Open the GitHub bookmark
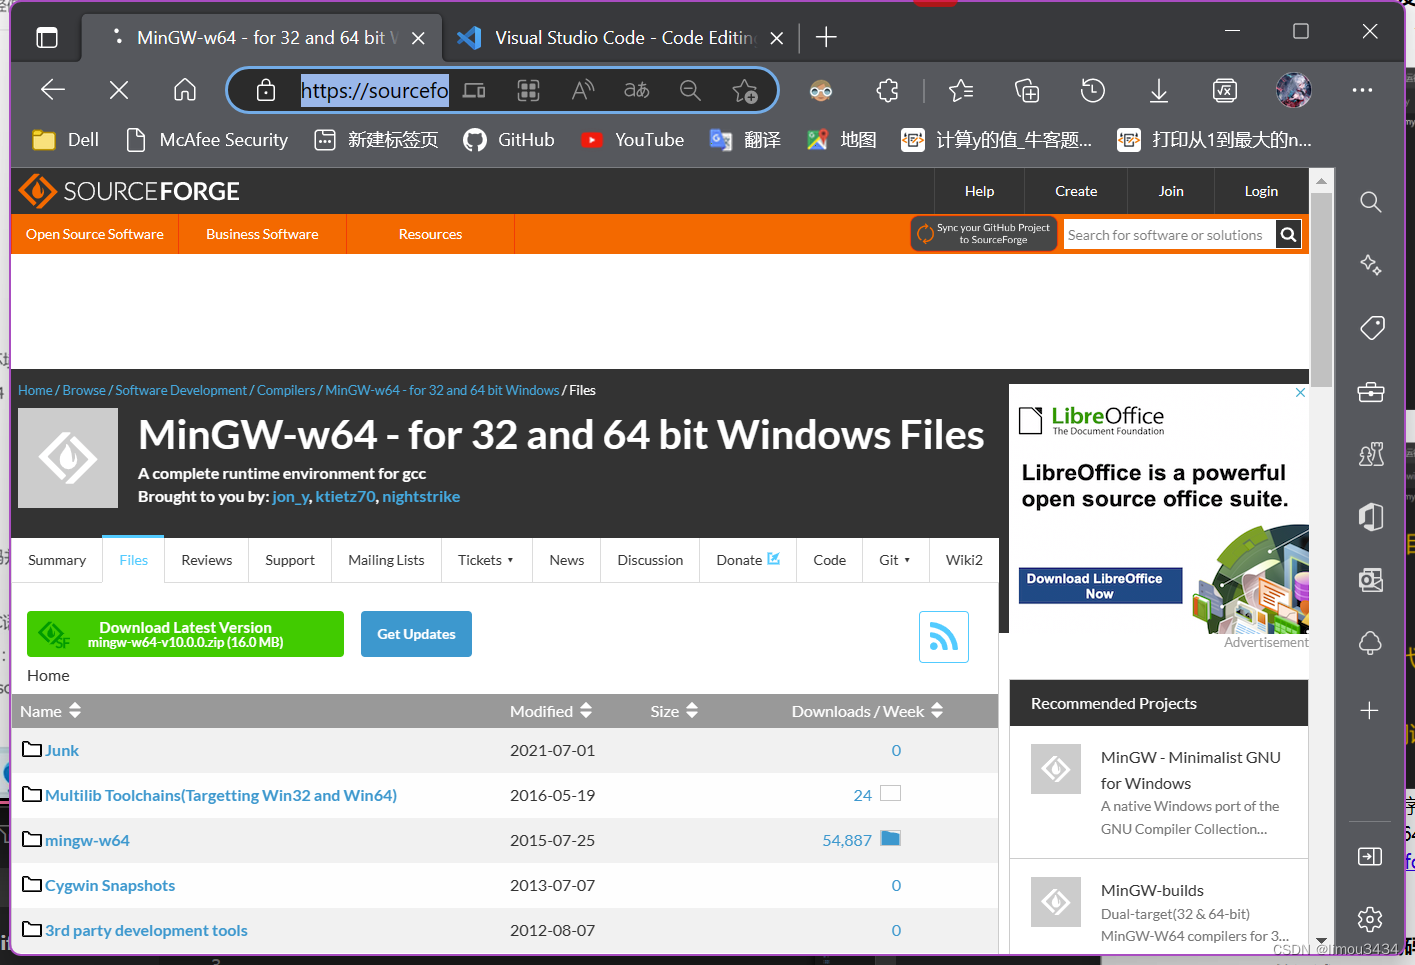The image size is (1415, 965). 509,140
